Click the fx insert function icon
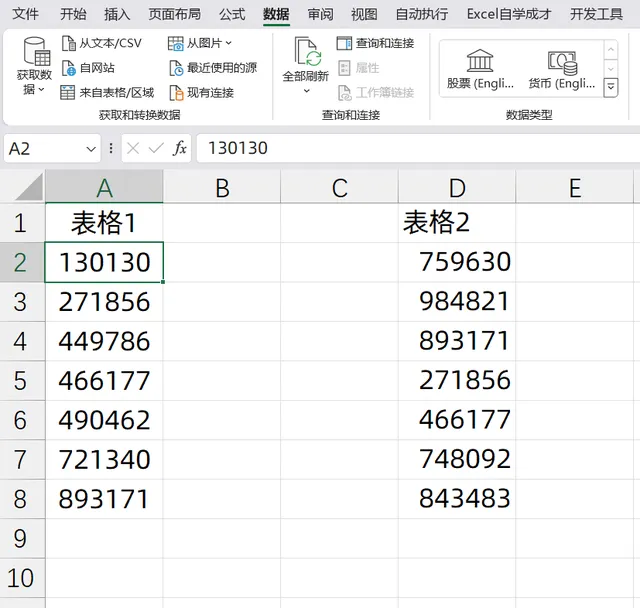Screen dimensions: 640x608 (x=180, y=148)
